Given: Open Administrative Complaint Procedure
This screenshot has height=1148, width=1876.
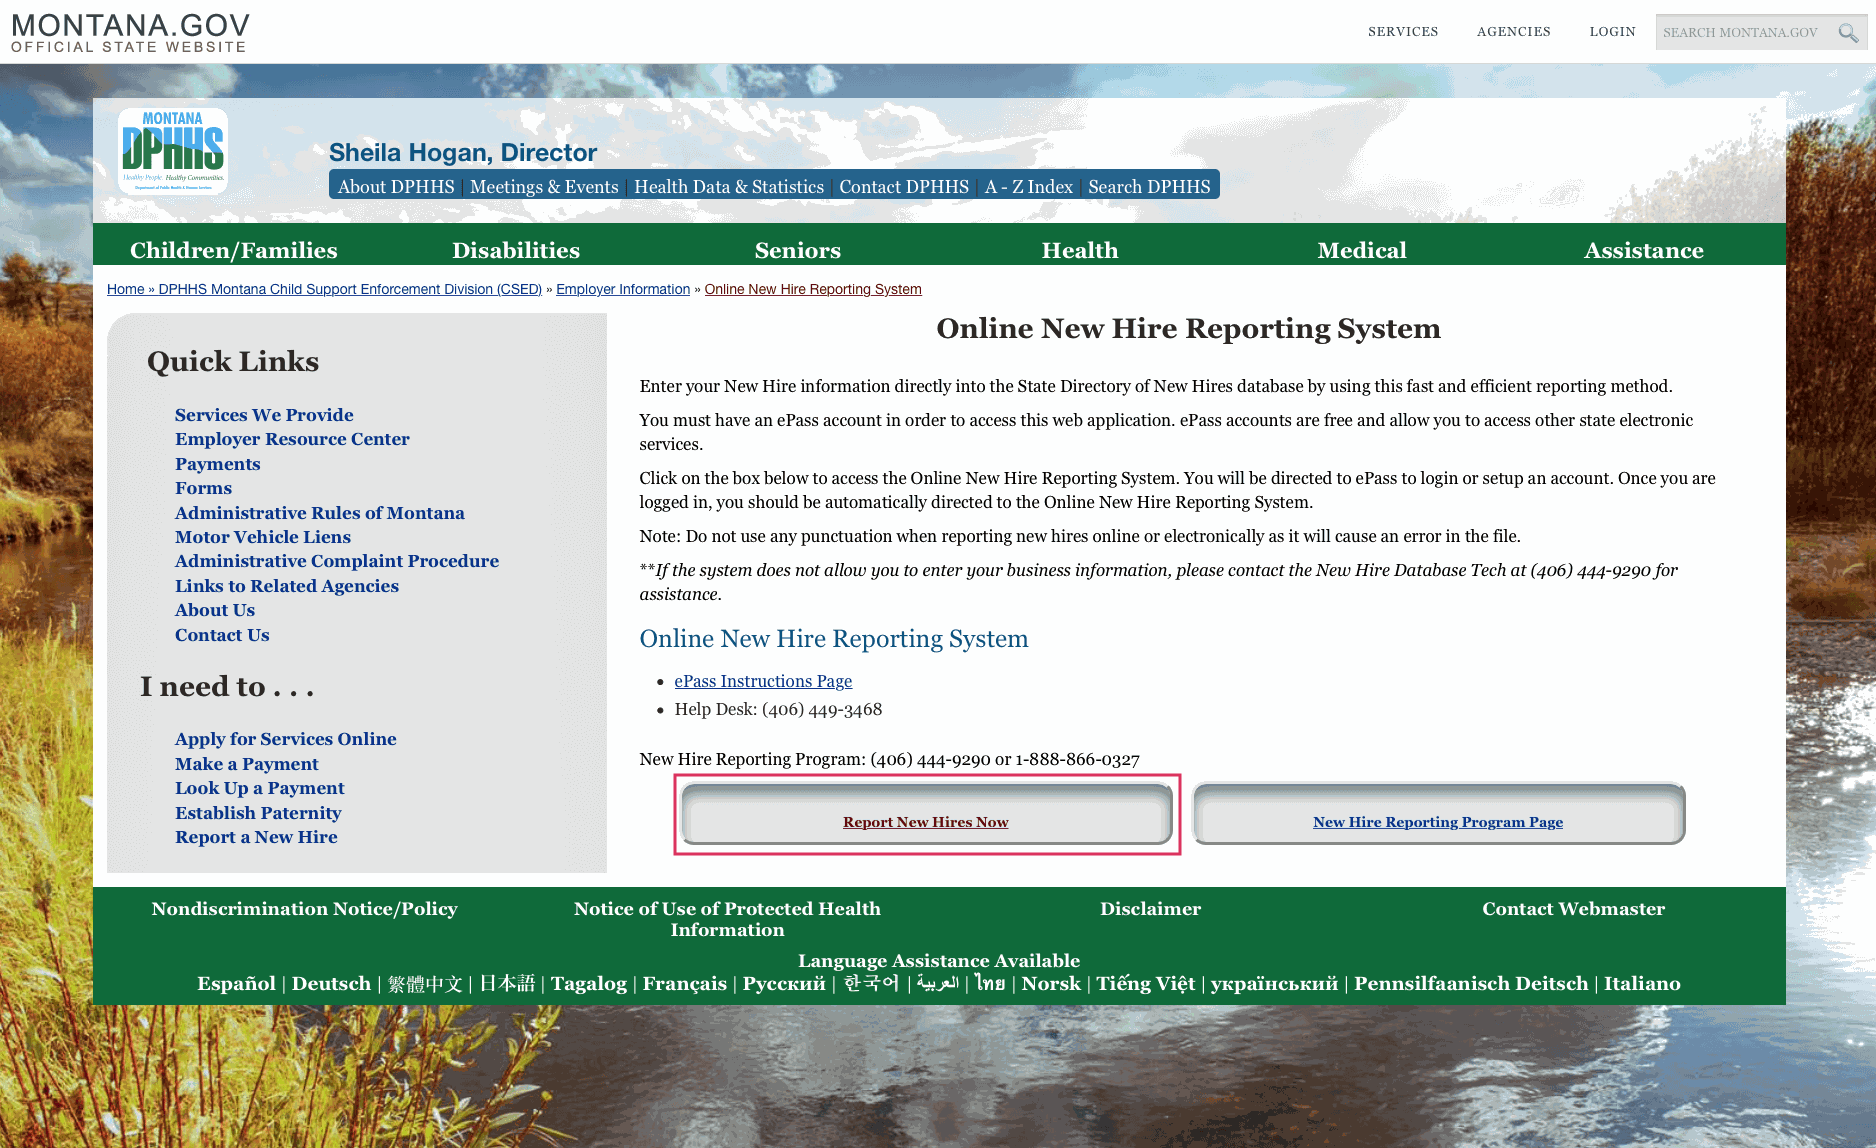Looking at the screenshot, I should click(x=337, y=561).
